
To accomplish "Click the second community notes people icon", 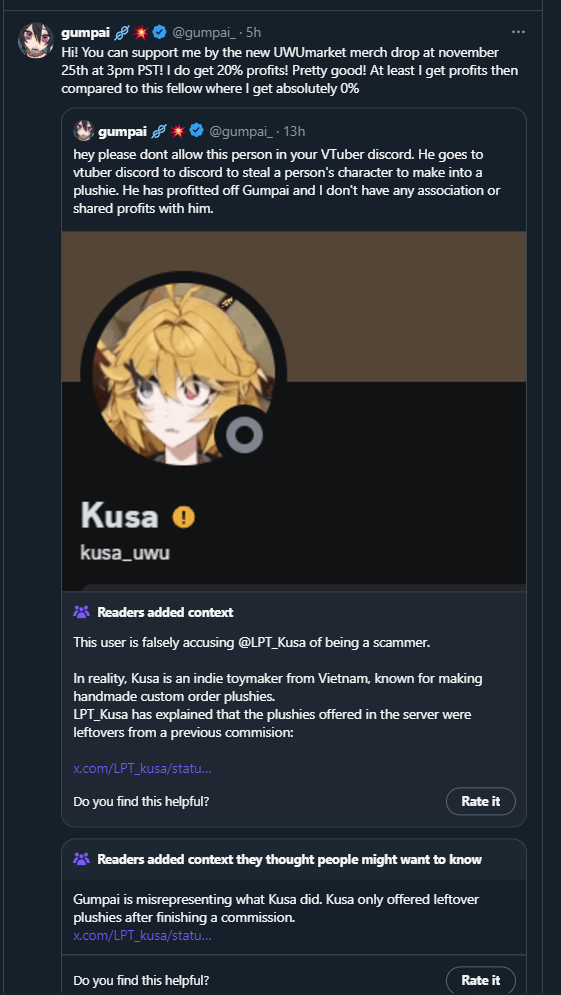I will (x=82, y=859).
